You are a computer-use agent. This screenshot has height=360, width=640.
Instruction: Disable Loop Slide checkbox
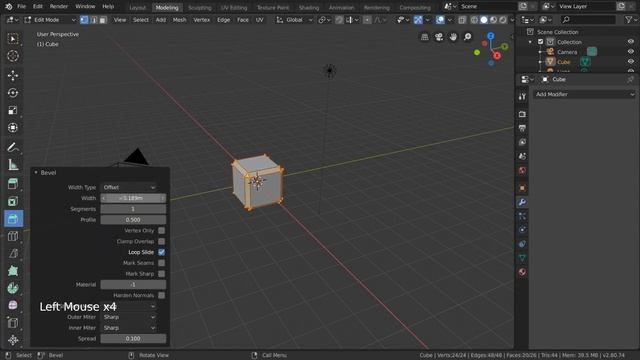pos(162,252)
